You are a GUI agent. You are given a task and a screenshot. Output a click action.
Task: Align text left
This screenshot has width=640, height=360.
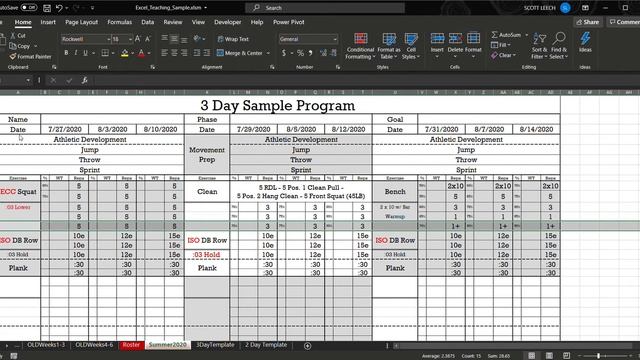[x=164, y=53]
